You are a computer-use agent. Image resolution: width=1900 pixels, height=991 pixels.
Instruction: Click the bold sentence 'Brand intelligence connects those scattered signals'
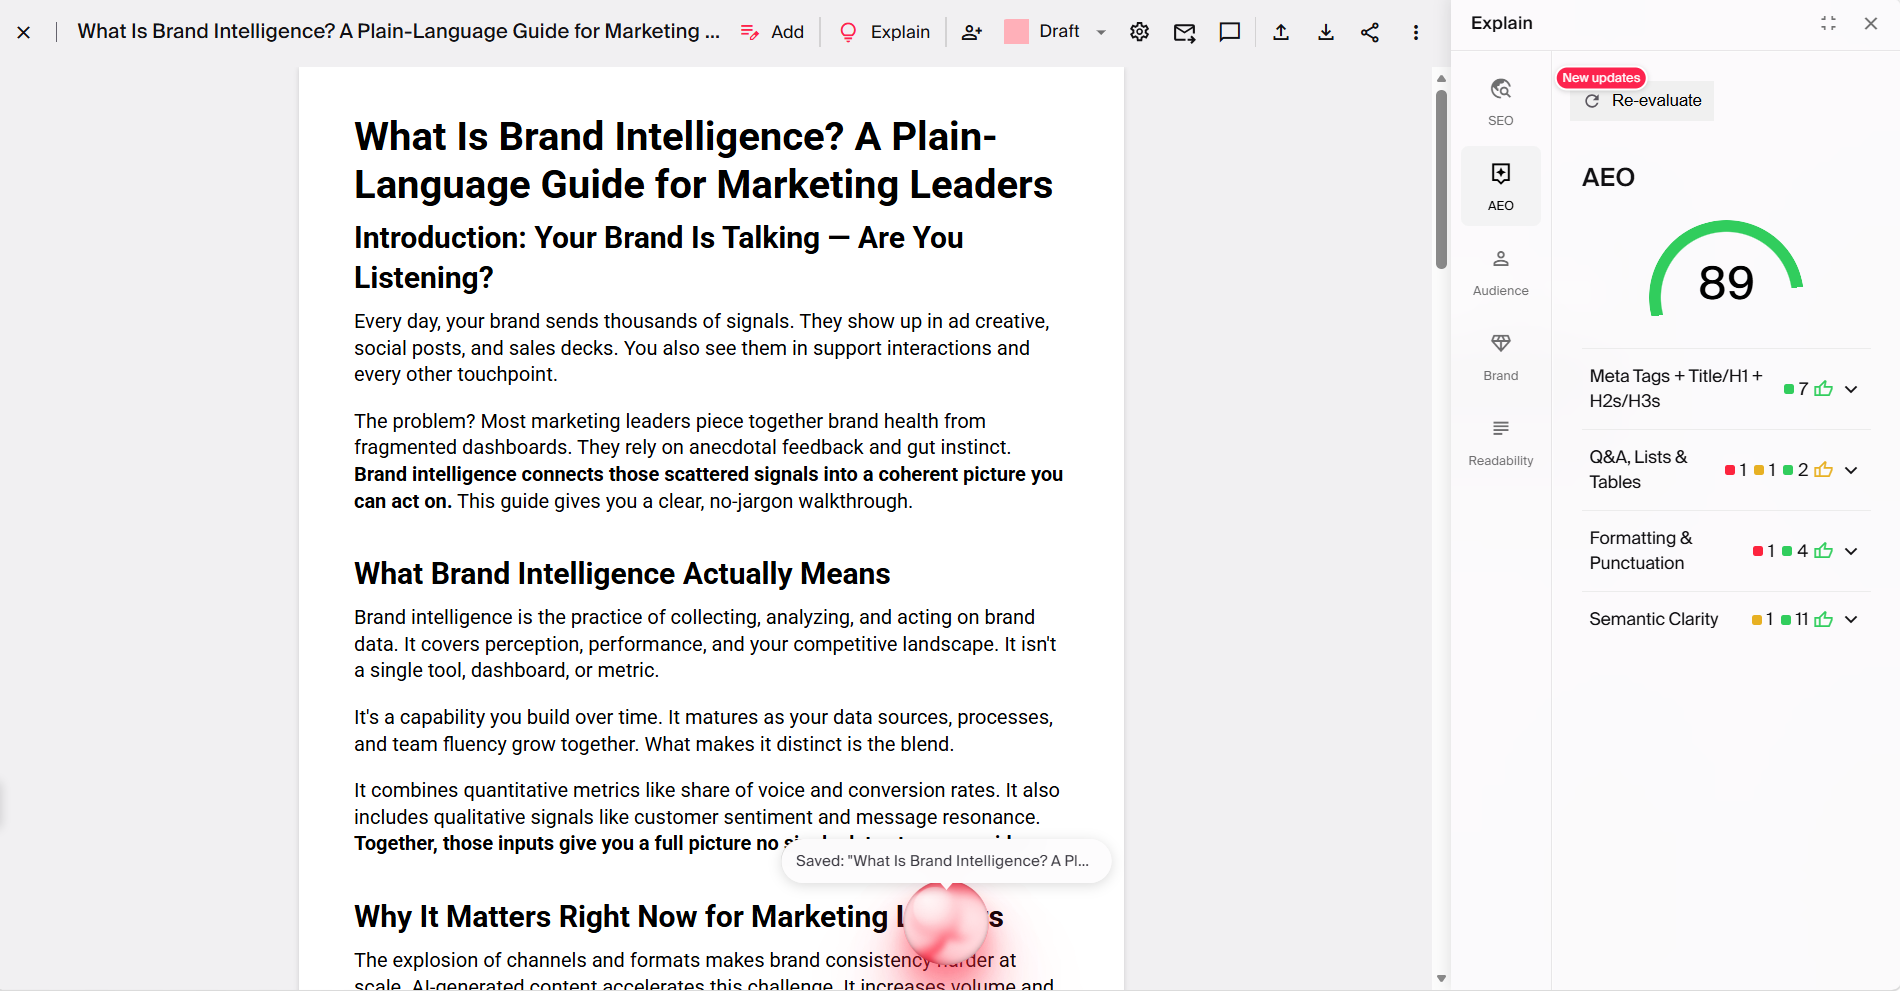point(708,487)
